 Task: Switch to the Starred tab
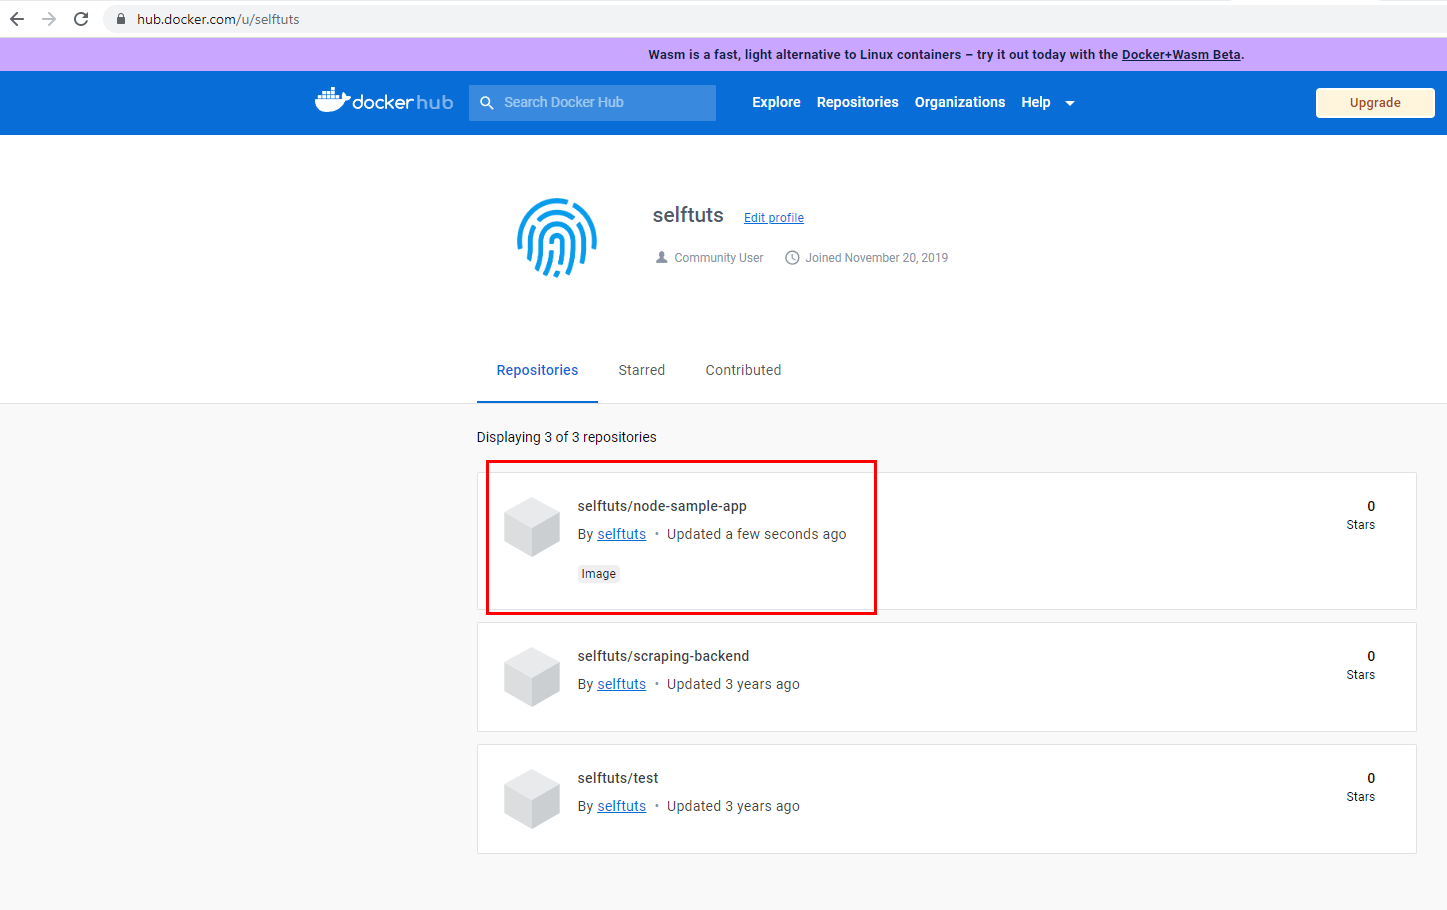(x=642, y=370)
